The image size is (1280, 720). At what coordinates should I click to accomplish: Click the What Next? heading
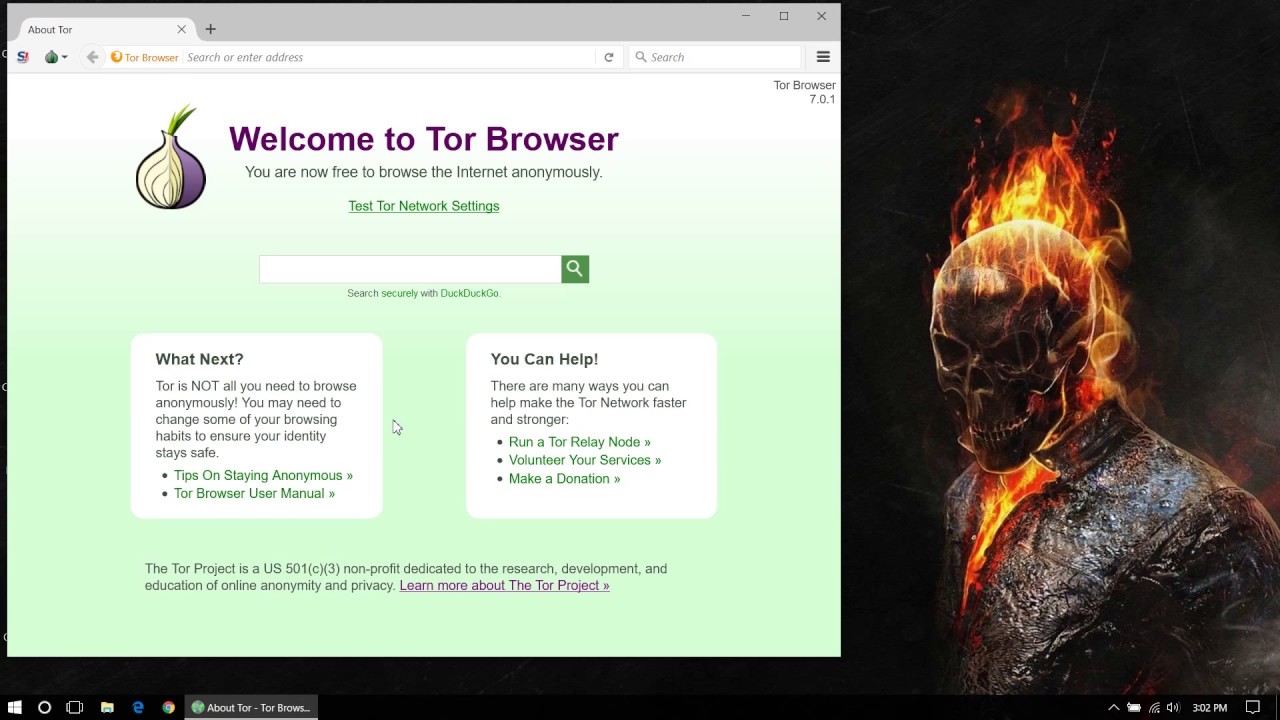pos(199,359)
